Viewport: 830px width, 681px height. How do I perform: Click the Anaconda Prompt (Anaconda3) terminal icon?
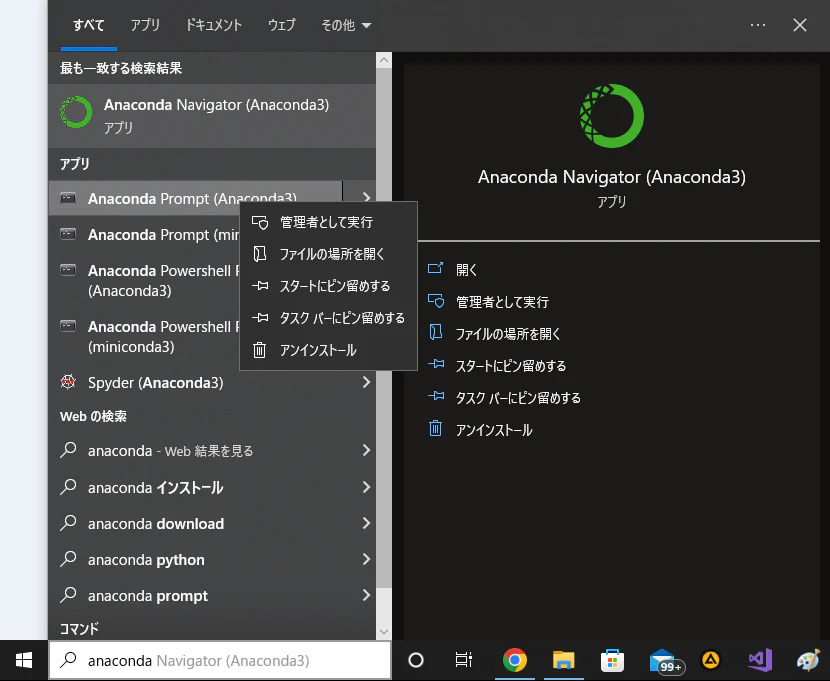point(68,198)
